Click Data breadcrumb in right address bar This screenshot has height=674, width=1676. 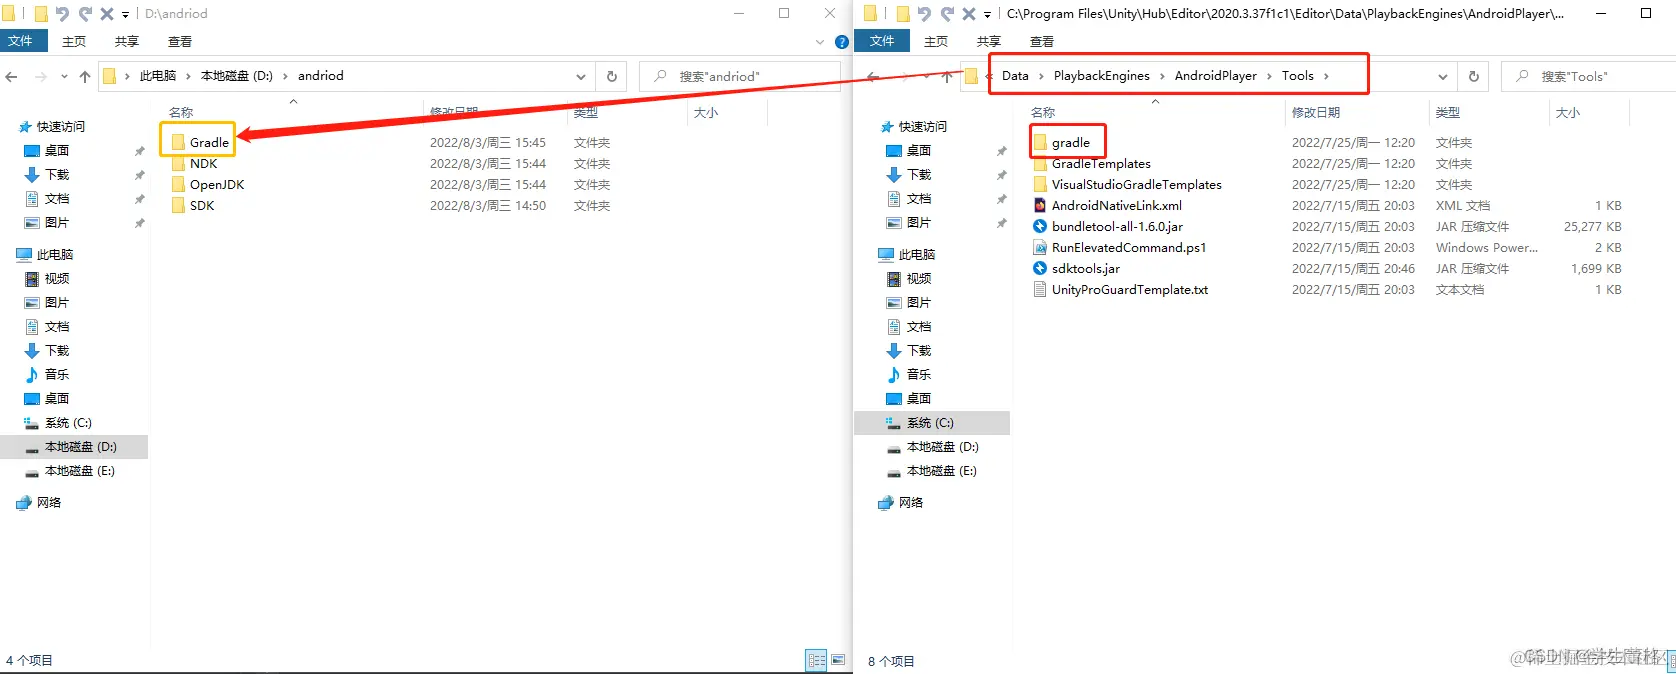pyautogui.click(x=1015, y=76)
